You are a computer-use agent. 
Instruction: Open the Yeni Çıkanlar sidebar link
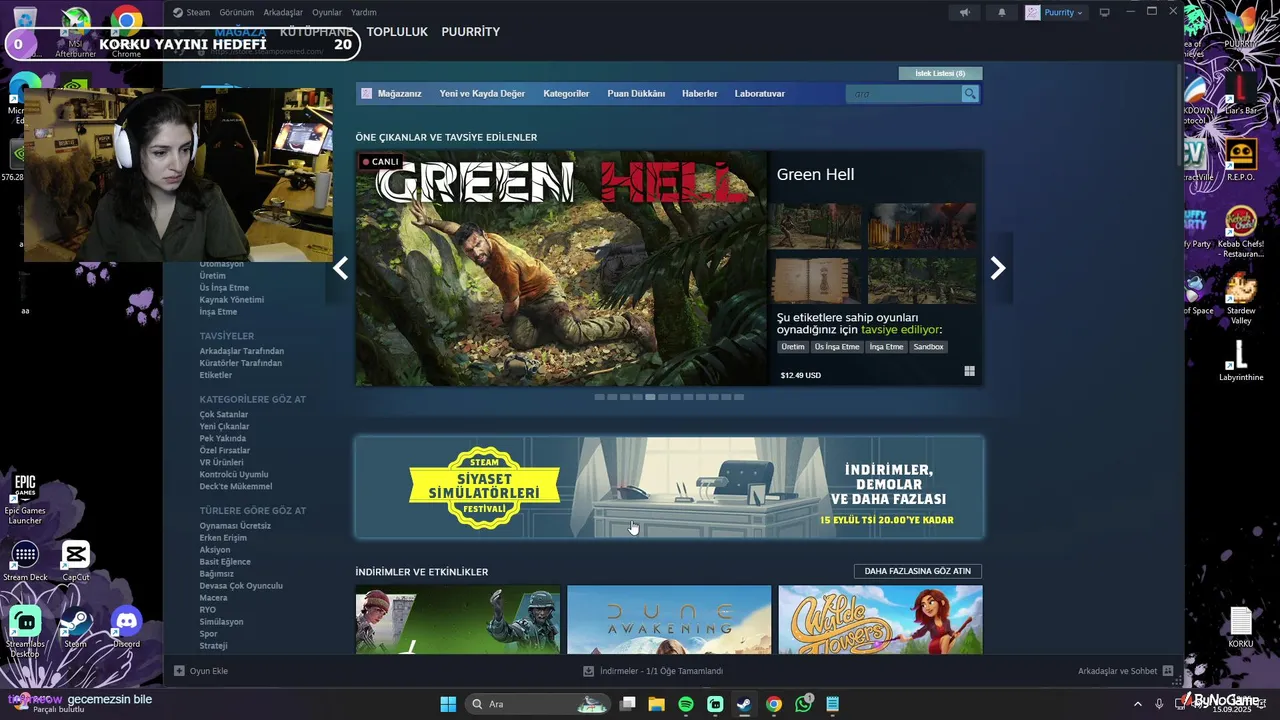pos(224,426)
